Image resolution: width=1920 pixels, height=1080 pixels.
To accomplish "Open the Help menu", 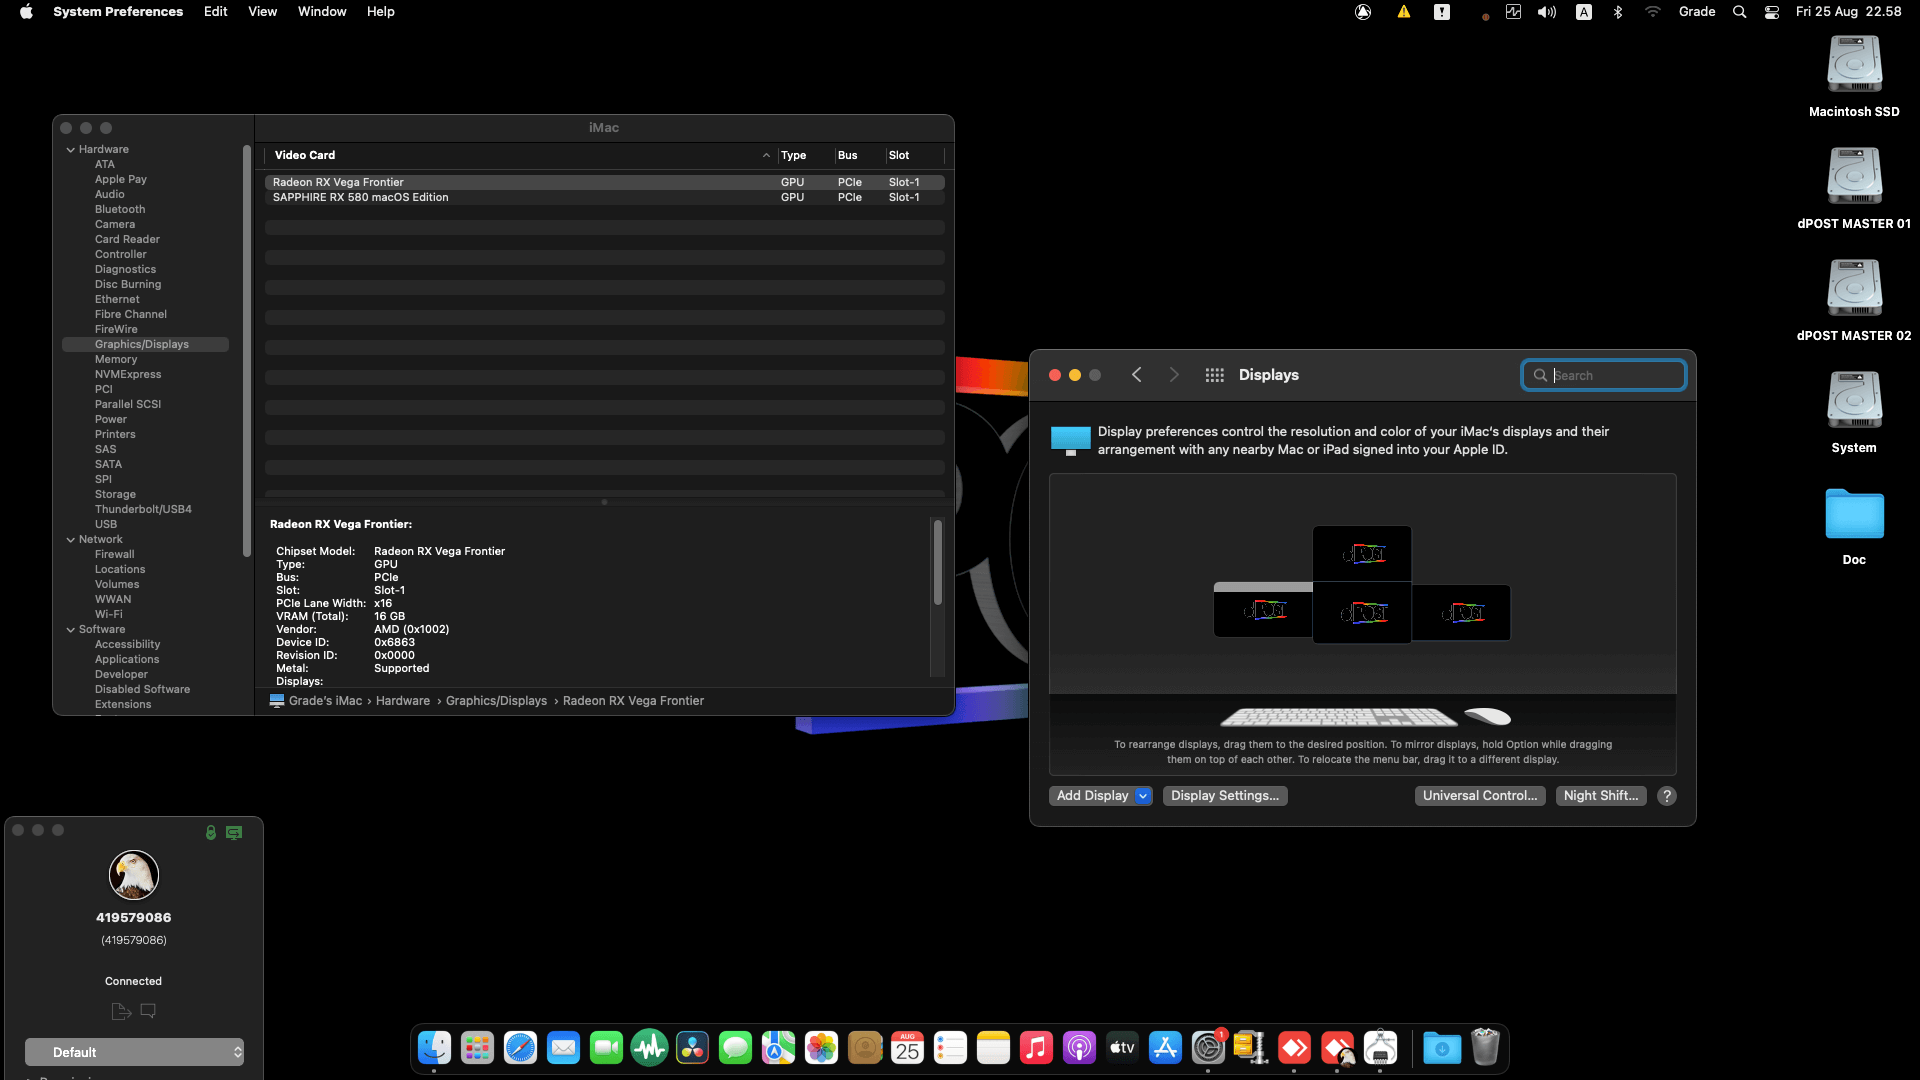I will pos(380,12).
